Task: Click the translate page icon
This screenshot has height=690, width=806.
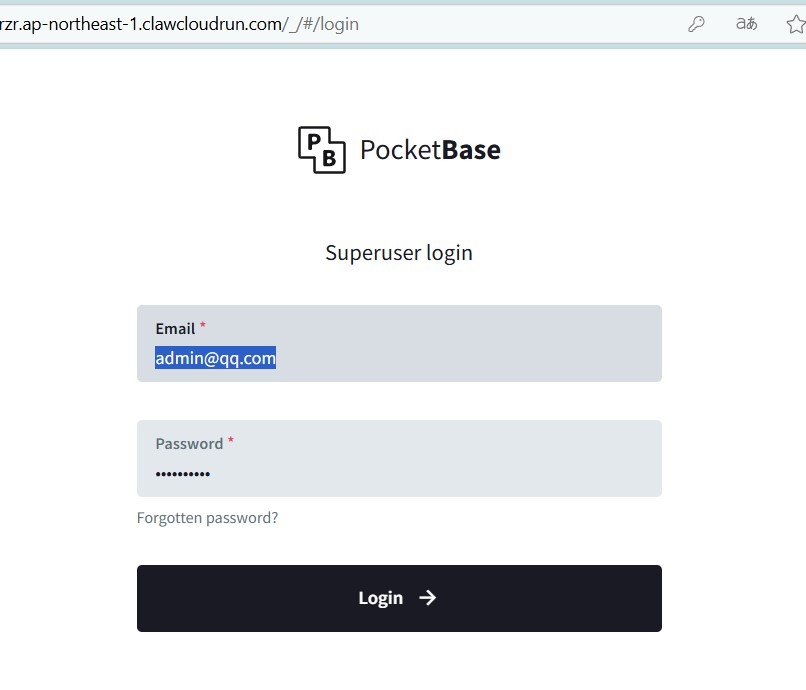Action: (746, 24)
